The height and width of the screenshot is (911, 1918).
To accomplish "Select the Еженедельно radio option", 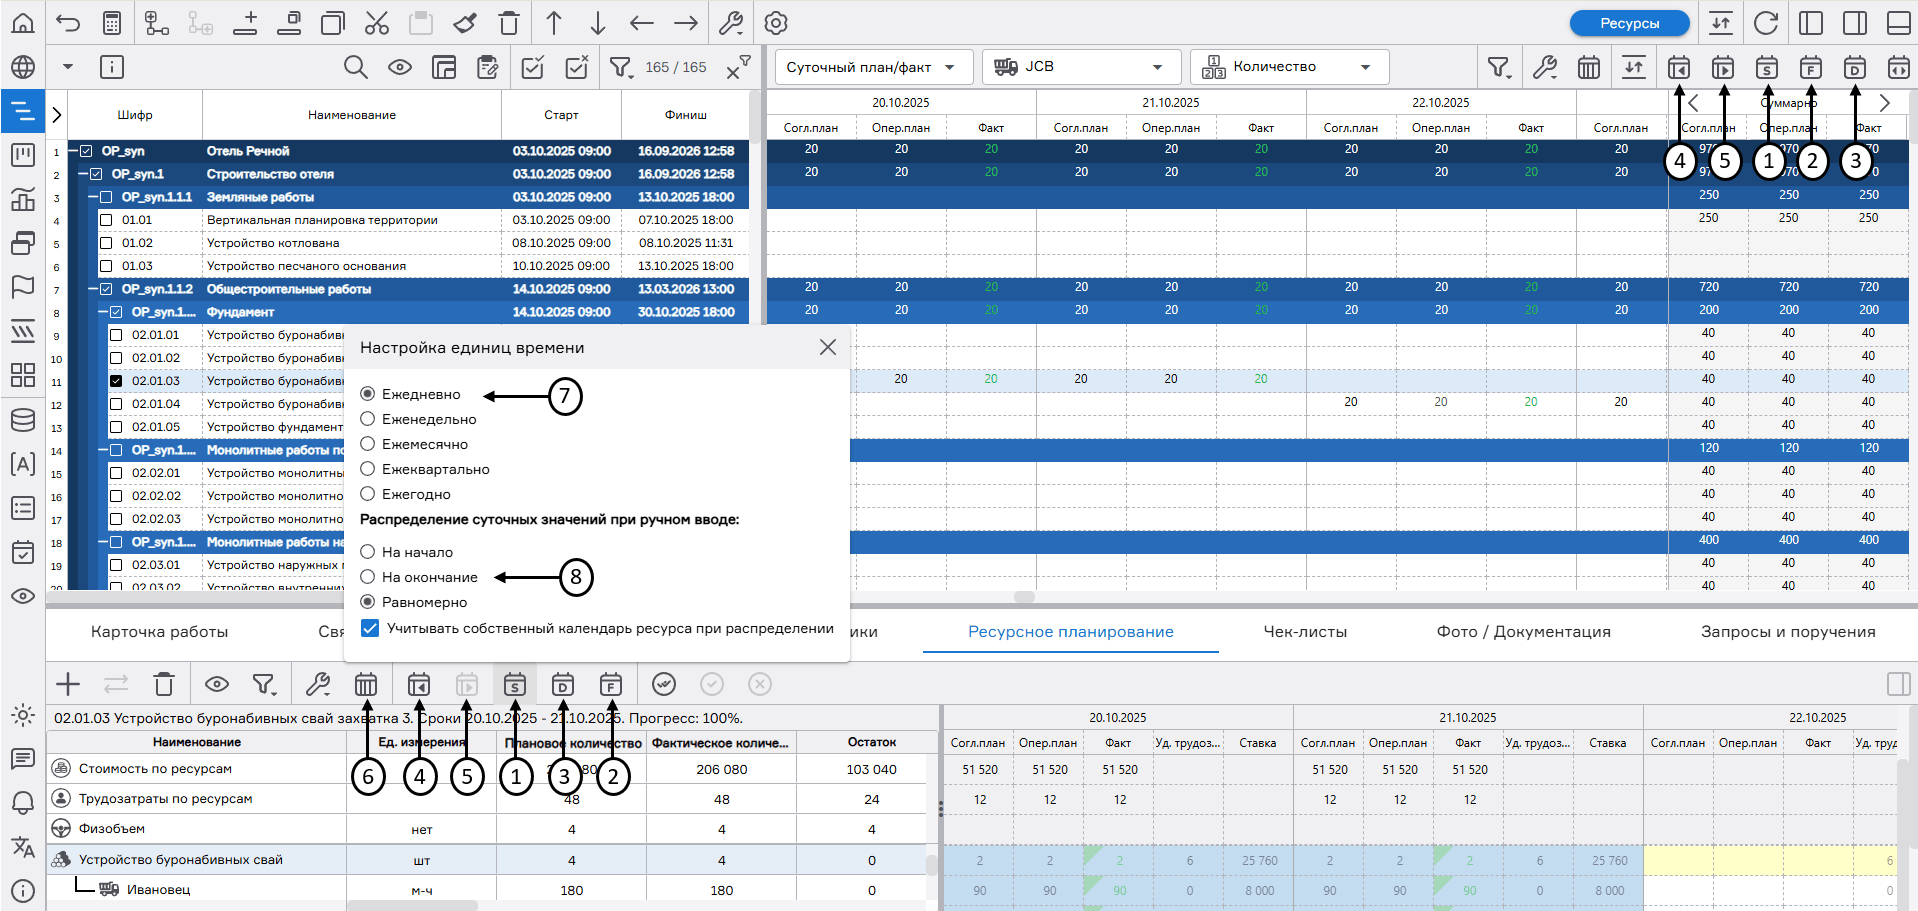I will point(368,419).
